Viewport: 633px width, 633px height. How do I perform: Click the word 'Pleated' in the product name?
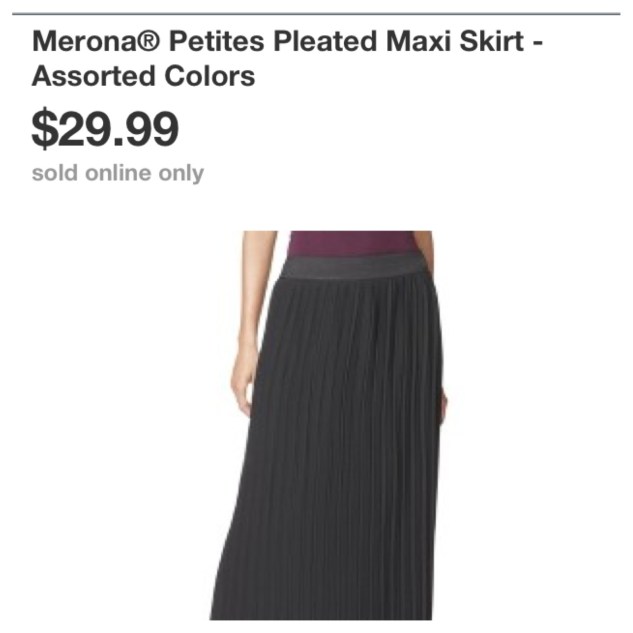(x=325, y=41)
